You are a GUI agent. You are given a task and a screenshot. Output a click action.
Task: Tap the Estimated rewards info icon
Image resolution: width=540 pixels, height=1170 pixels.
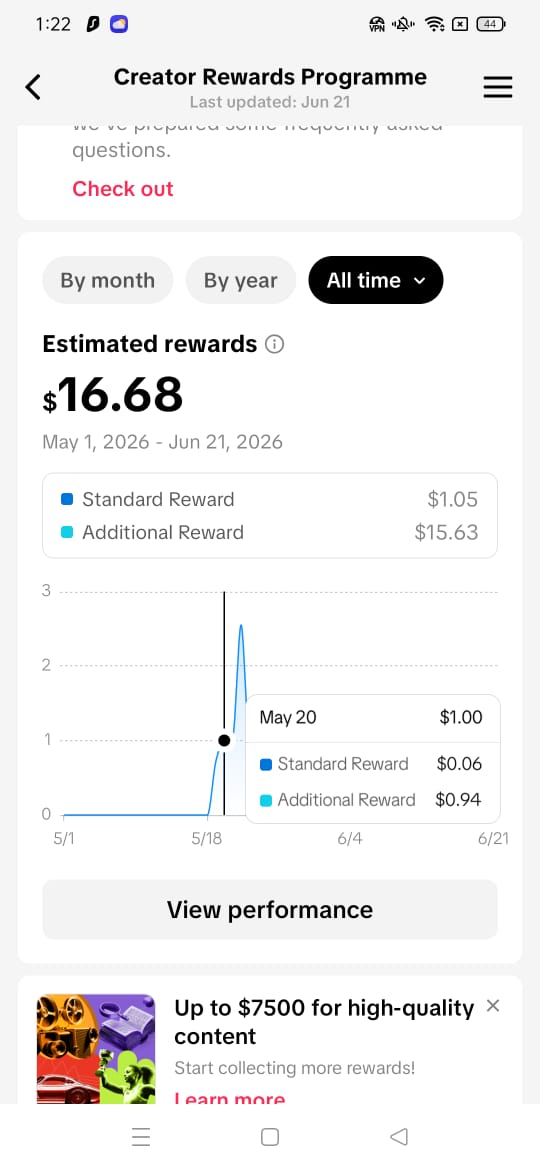click(x=275, y=344)
